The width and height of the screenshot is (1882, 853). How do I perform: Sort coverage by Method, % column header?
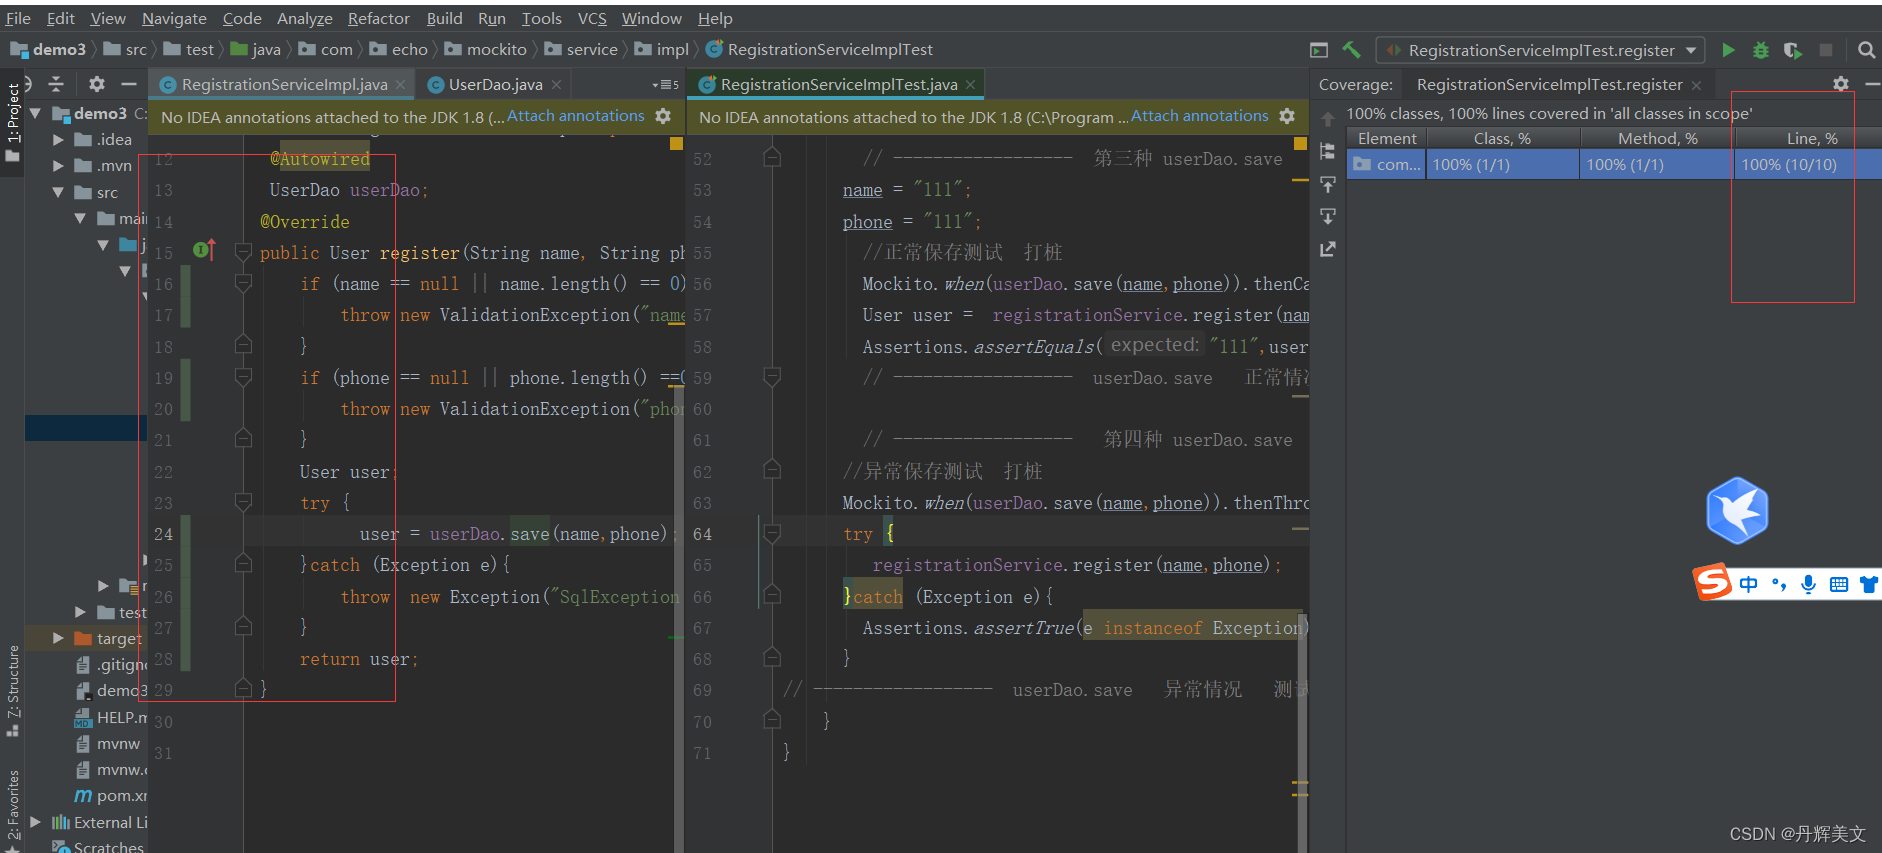(1657, 138)
